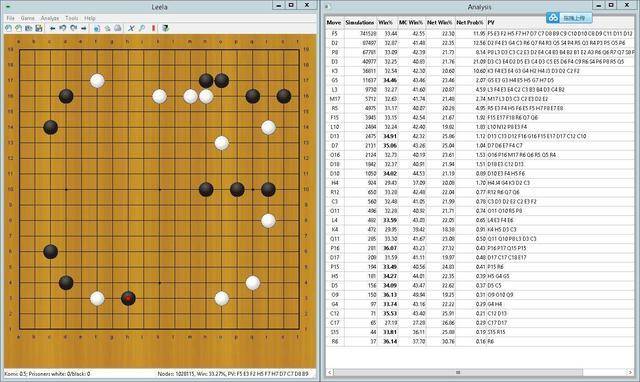
Task: Click the Undo move toolbar icon
Action: (63, 28)
